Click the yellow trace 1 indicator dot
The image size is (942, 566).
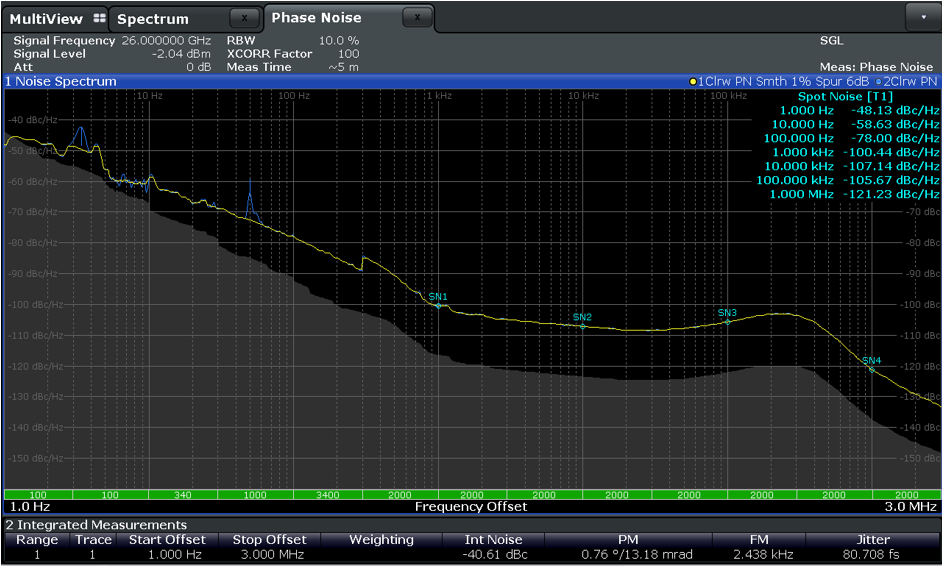pos(693,82)
